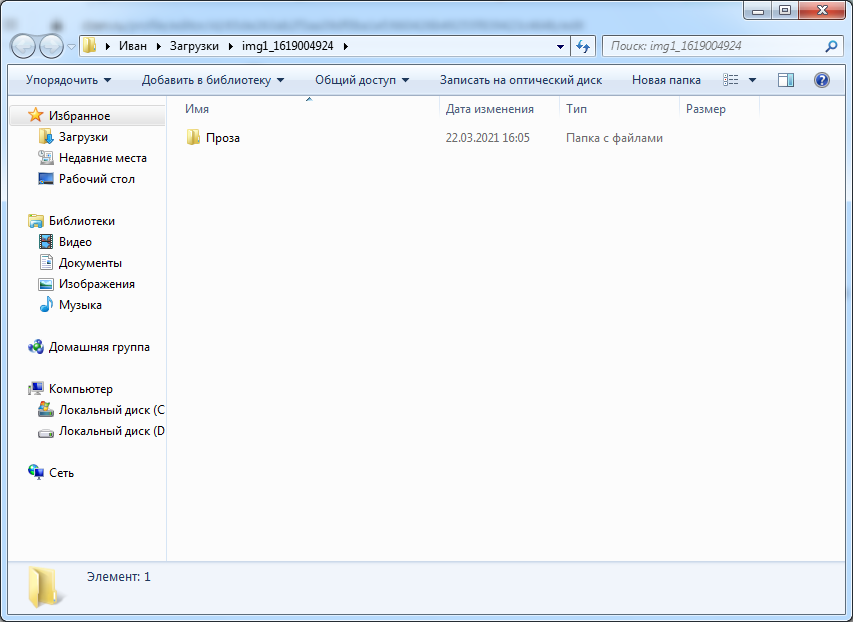Open Рабочий стол in sidebar
Image resolution: width=853 pixels, height=622 pixels.
97,179
